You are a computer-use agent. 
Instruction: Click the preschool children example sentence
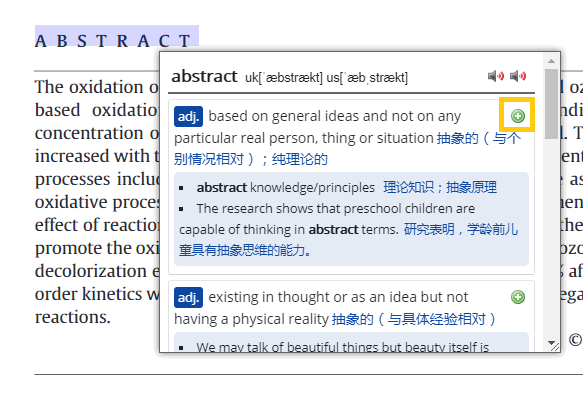[327, 219]
